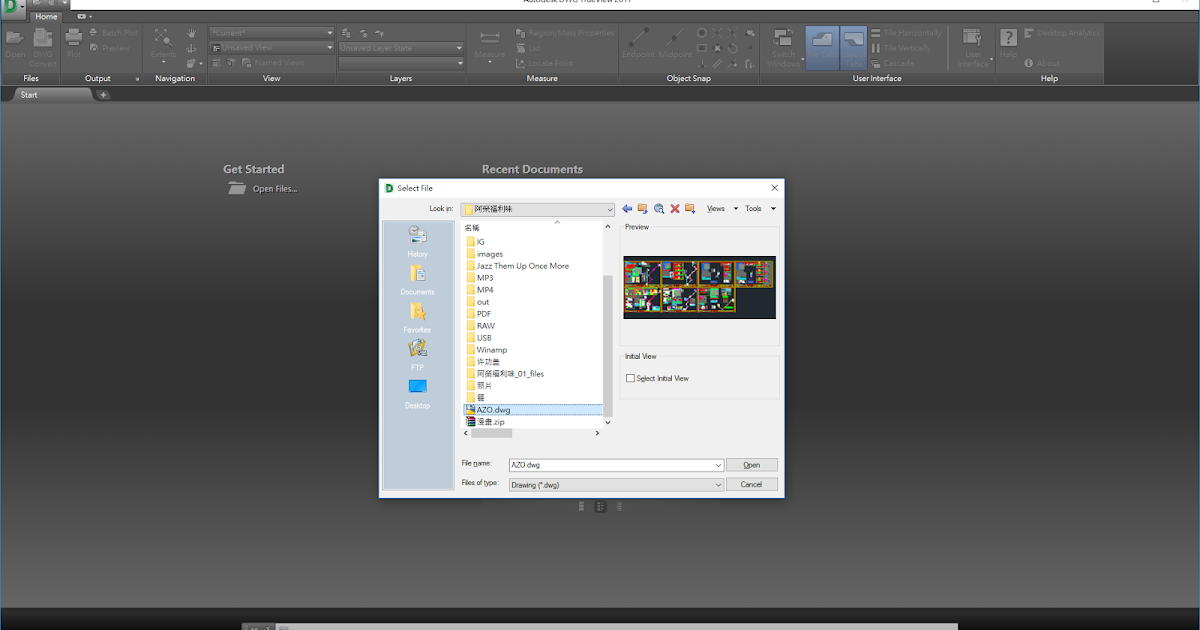The height and width of the screenshot is (630, 1200).
Task: Open the Favorites location in sidebar
Action: pos(417,318)
